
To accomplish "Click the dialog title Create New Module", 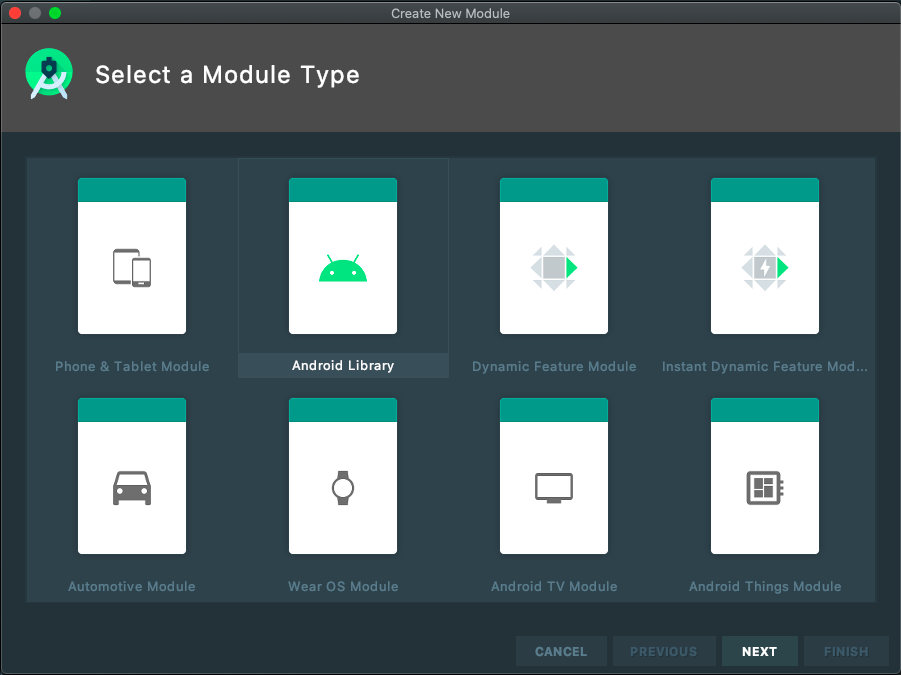I will [450, 13].
